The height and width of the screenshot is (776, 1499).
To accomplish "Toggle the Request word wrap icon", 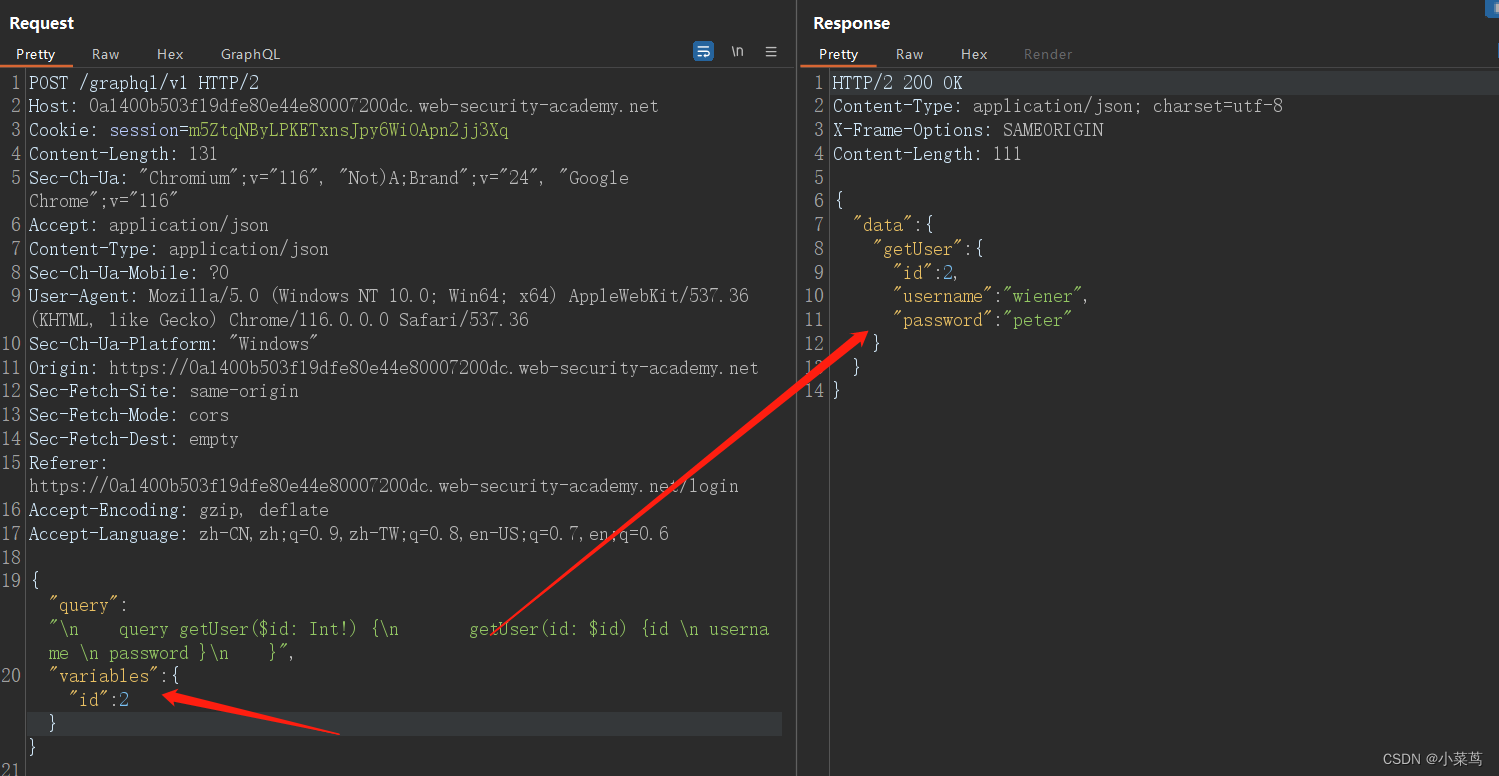I will pos(704,51).
